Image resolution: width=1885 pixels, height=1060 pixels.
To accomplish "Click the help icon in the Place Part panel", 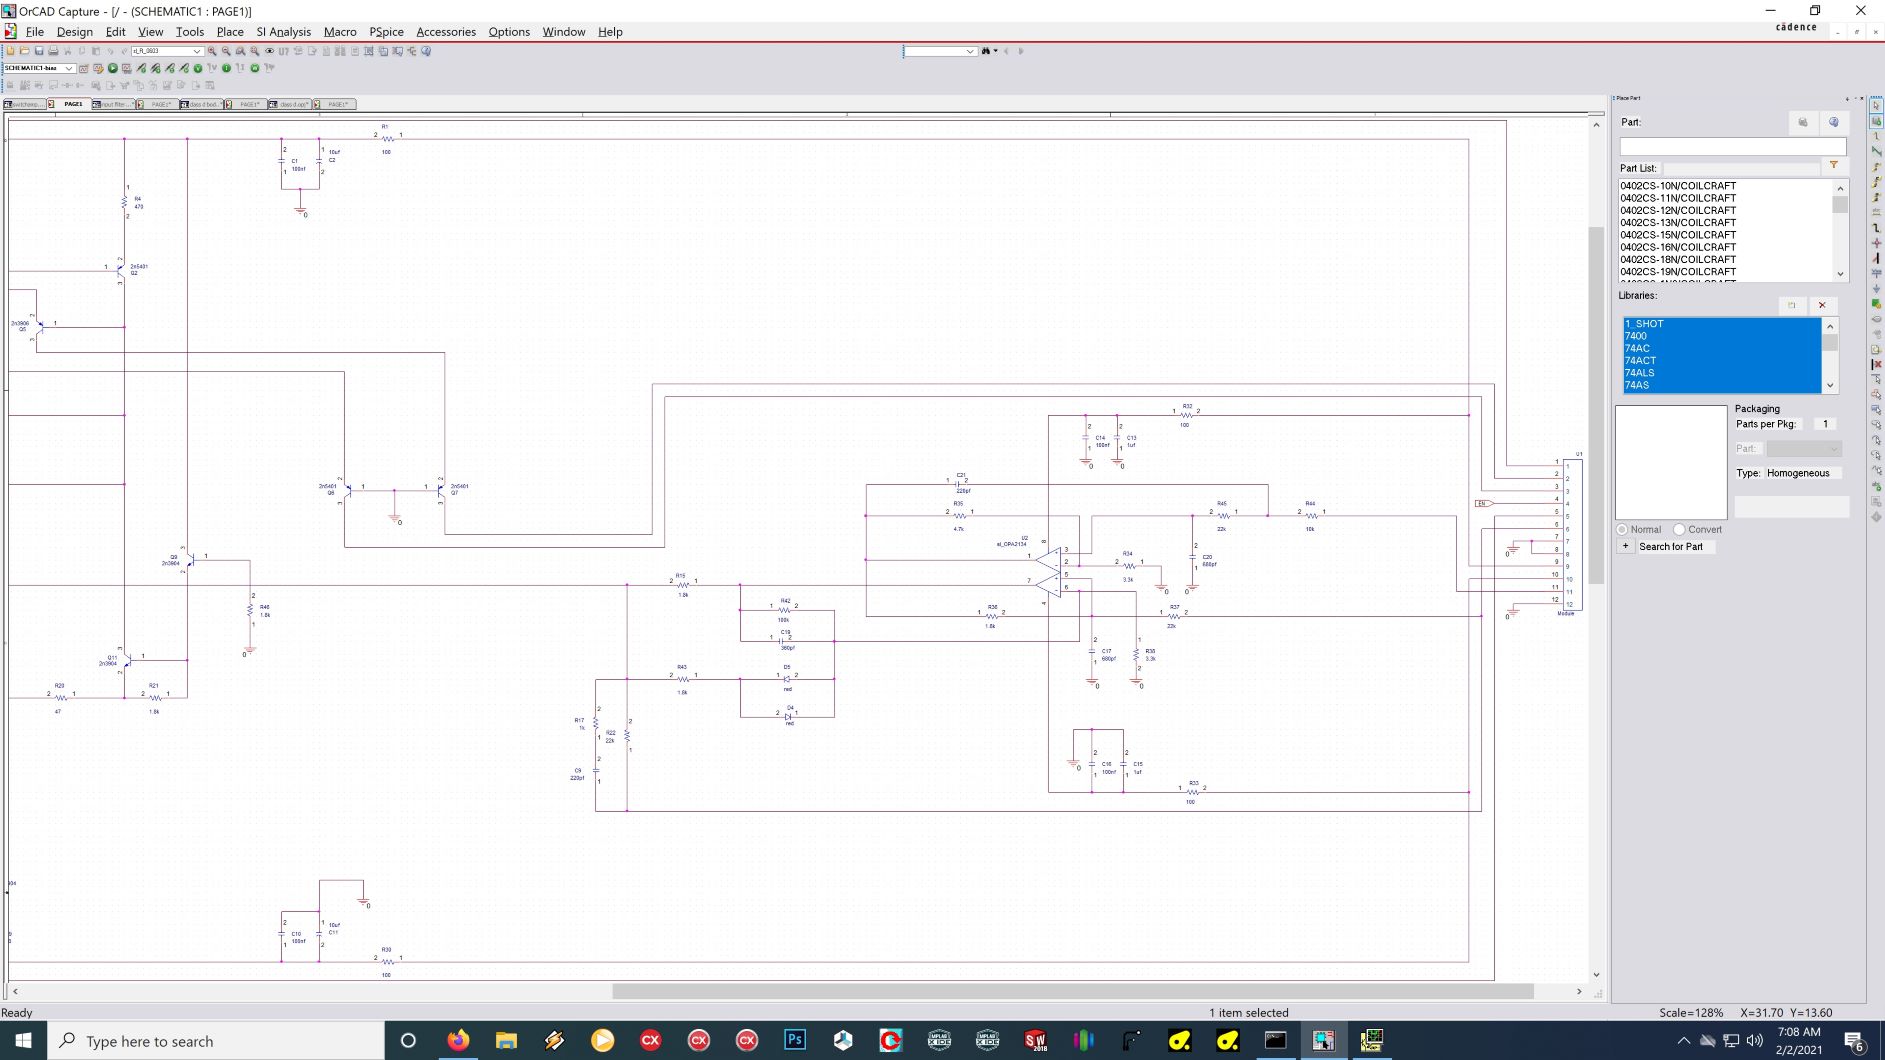I will pyautogui.click(x=1833, y=122).
